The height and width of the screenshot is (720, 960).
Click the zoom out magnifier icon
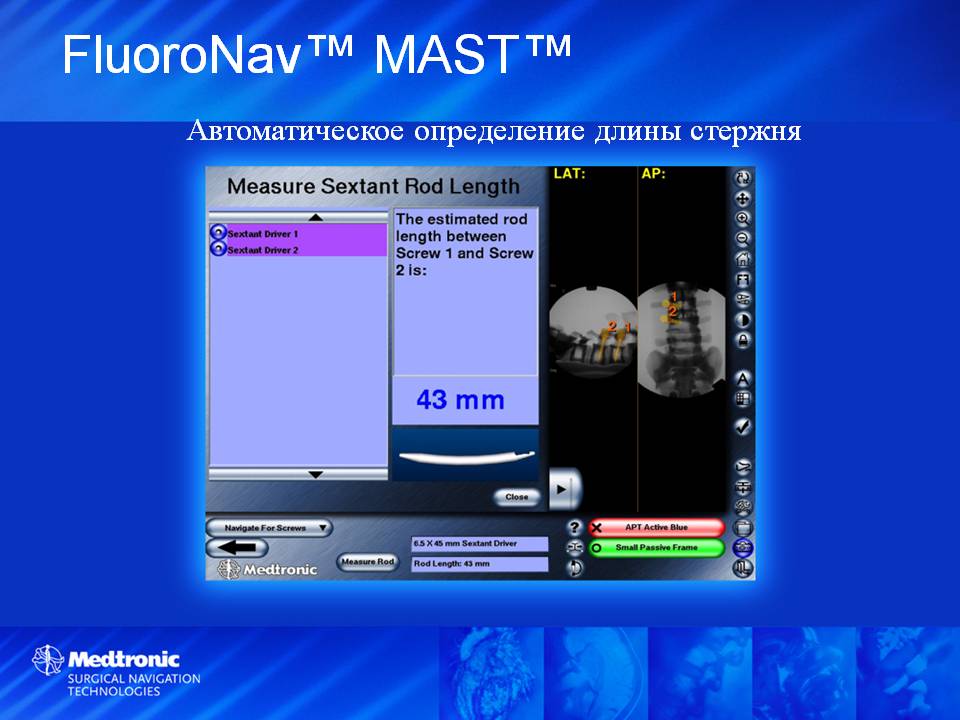tap(743, 239)
